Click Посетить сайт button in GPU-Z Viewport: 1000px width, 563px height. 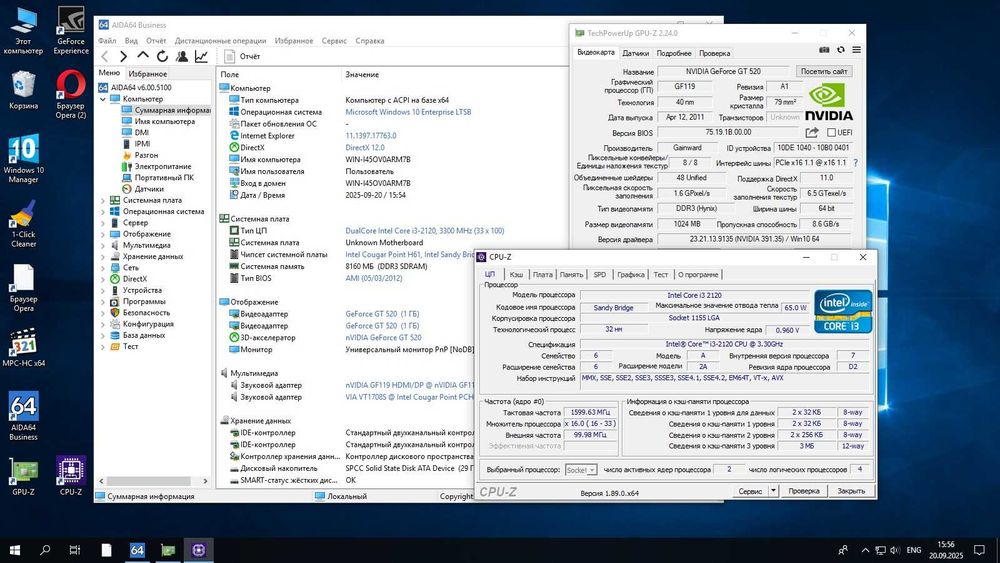[x=824, y=71]
